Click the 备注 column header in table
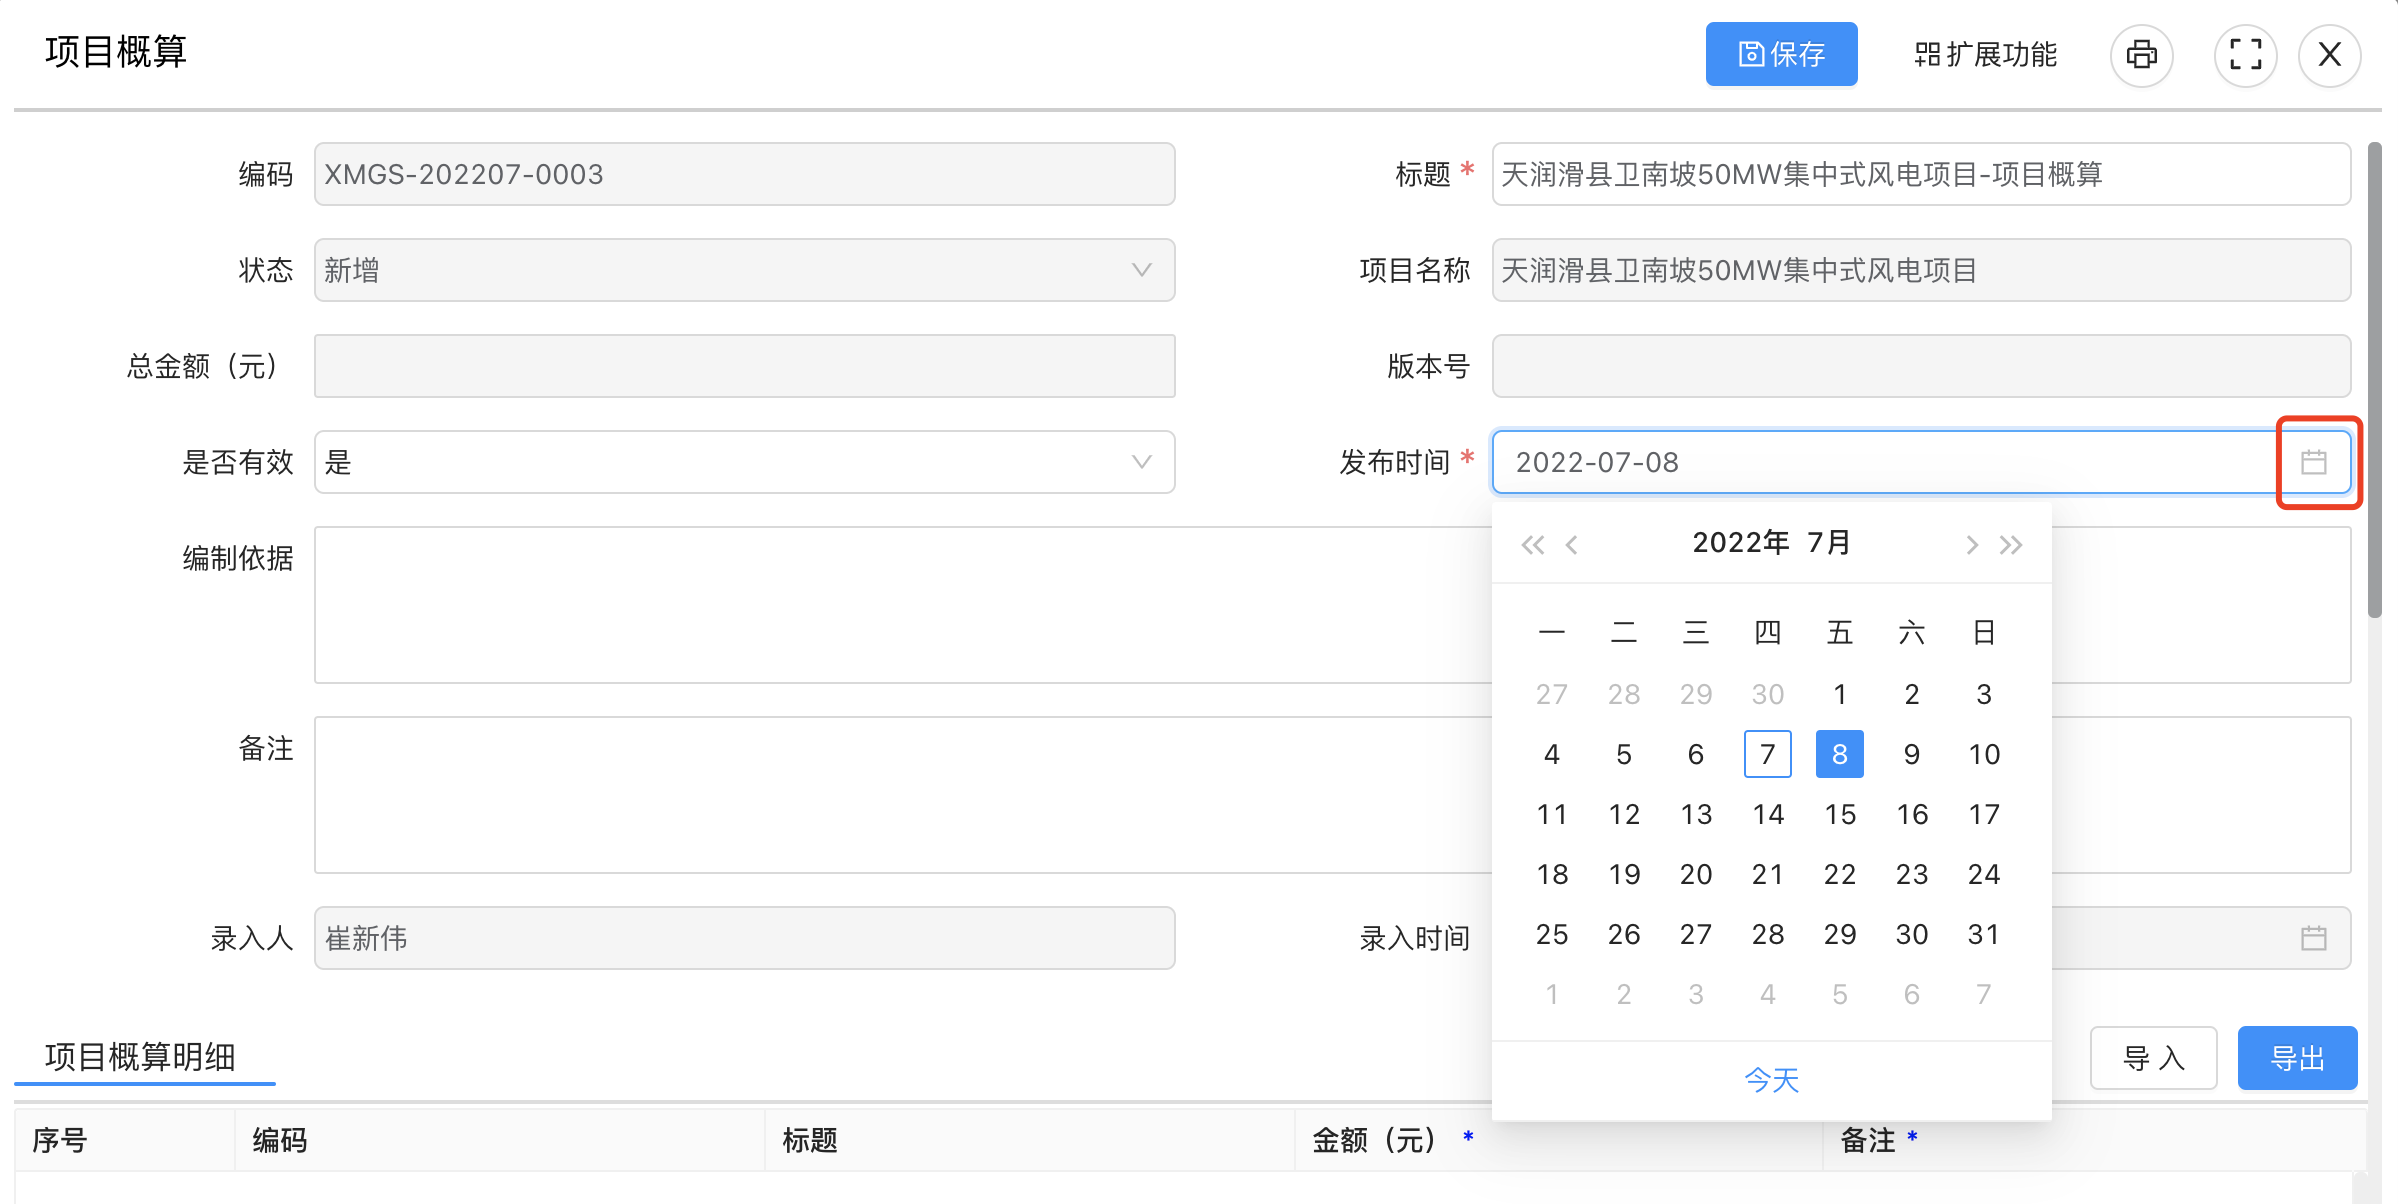This screenshot has height=1204, width=2398. coord(2094,1140)
